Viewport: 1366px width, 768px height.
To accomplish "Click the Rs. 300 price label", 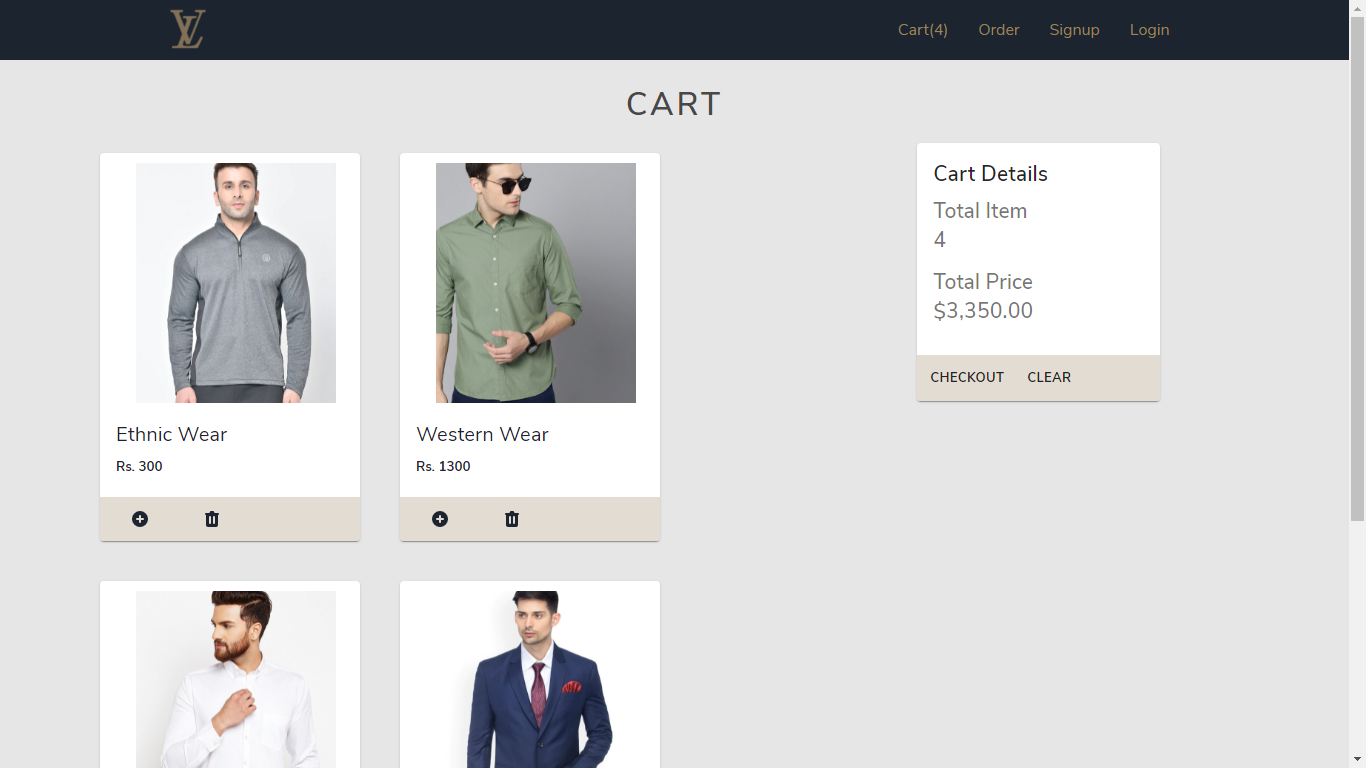I will coord(139,466).
